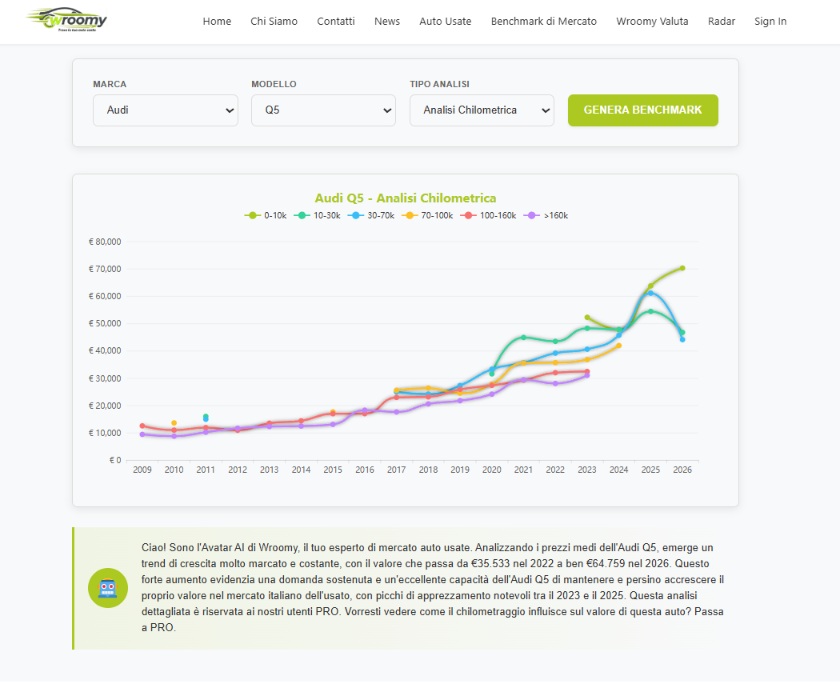Click the 30-70k data point at 2025
The image size is (840, 682).
click(650, 293)
